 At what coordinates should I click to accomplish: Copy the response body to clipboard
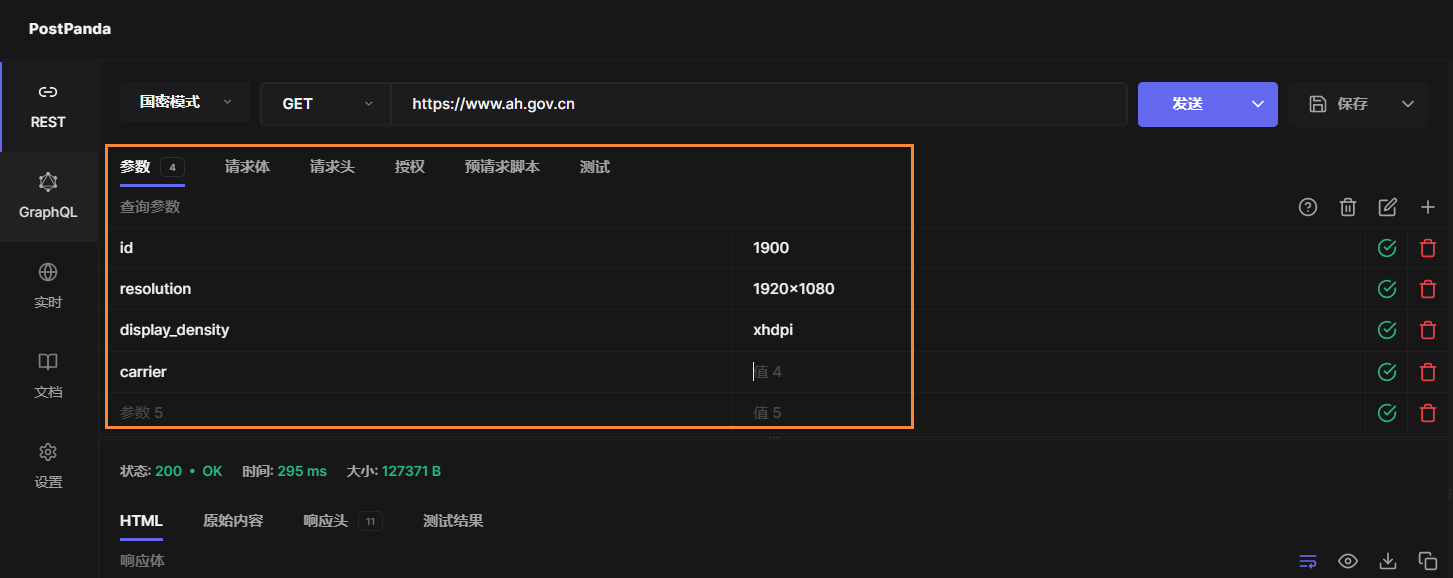click(1427, 561)
